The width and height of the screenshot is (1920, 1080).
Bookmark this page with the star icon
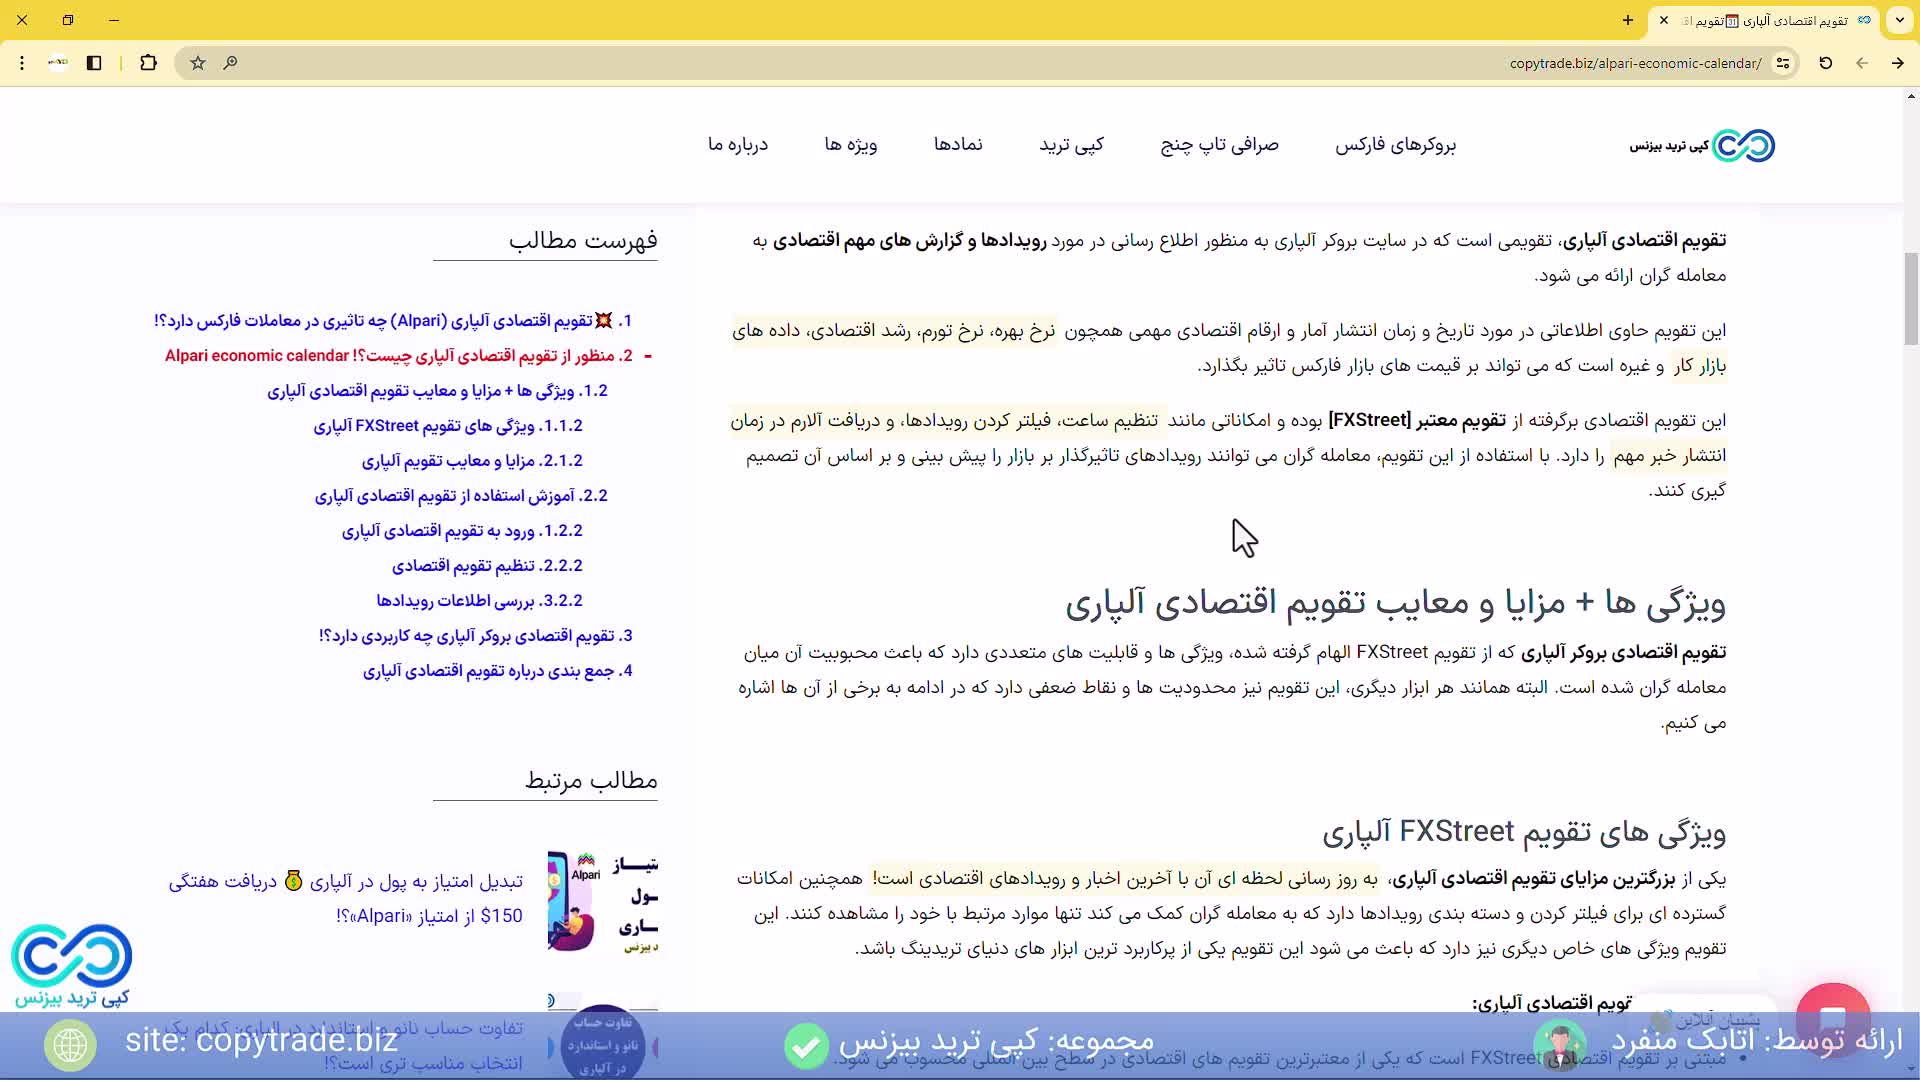[197, 63]
